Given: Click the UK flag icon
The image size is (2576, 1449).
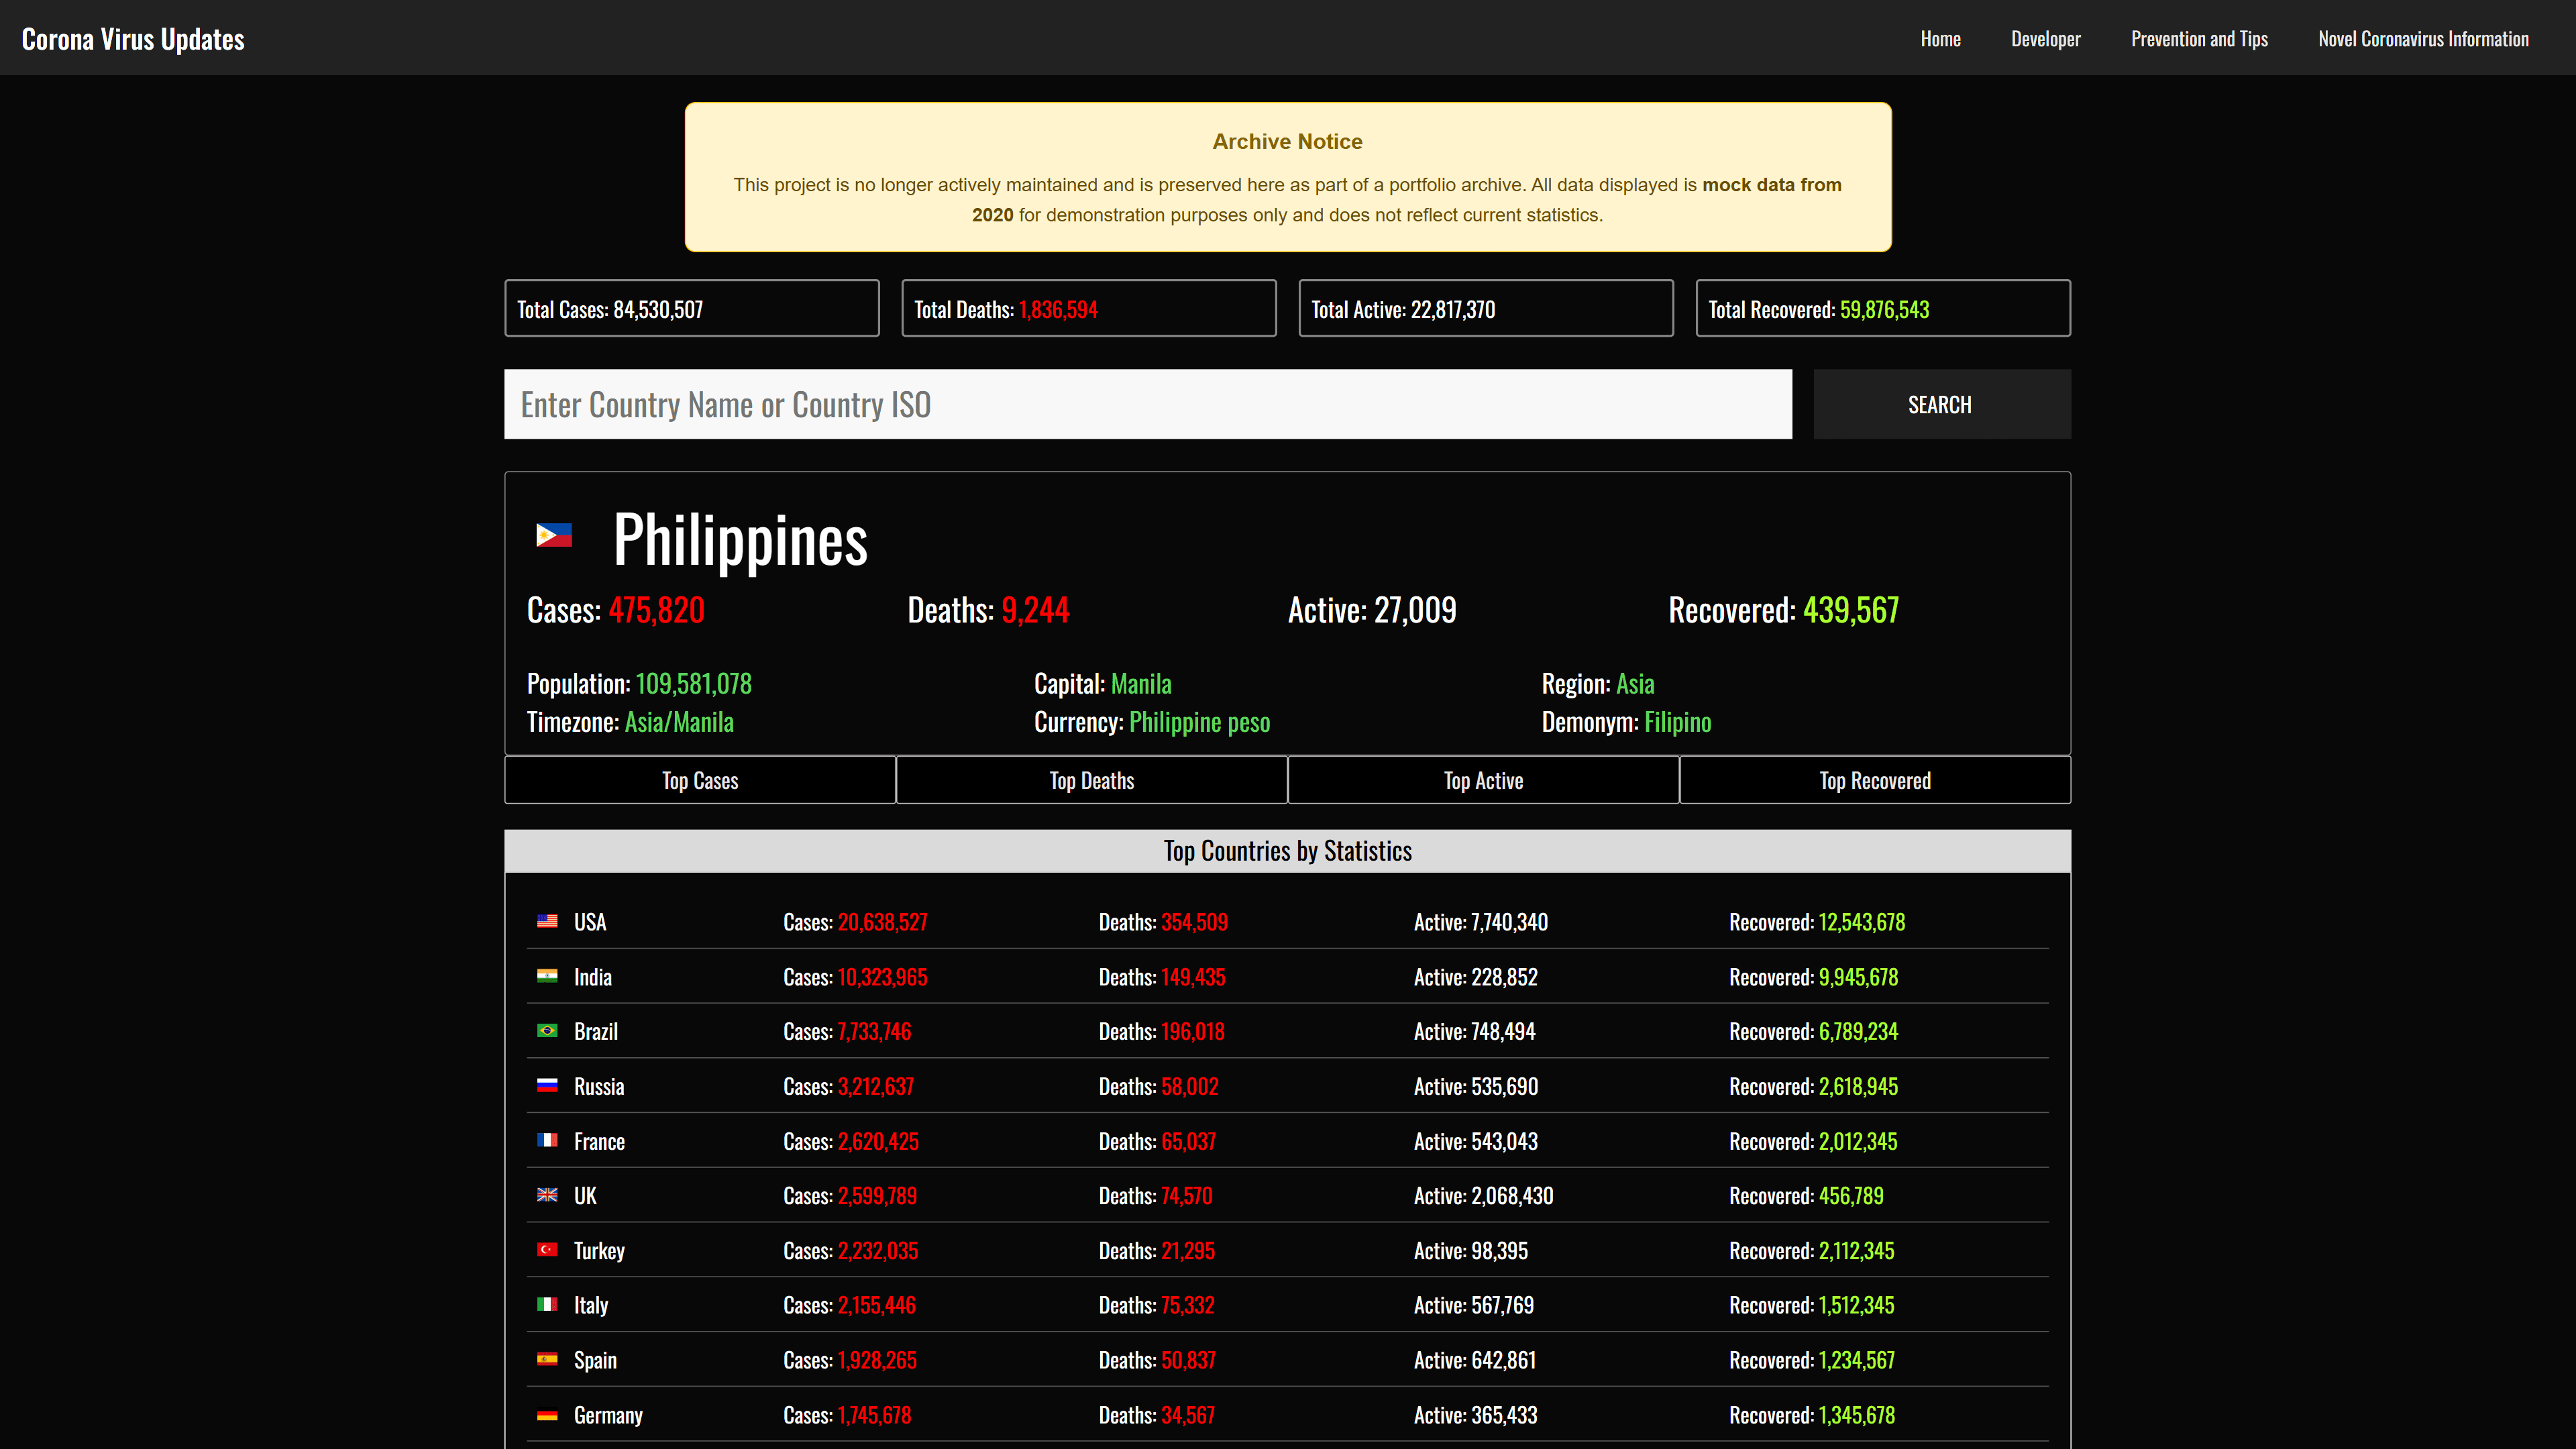Looking at the screenshot, I should 547,1195.
